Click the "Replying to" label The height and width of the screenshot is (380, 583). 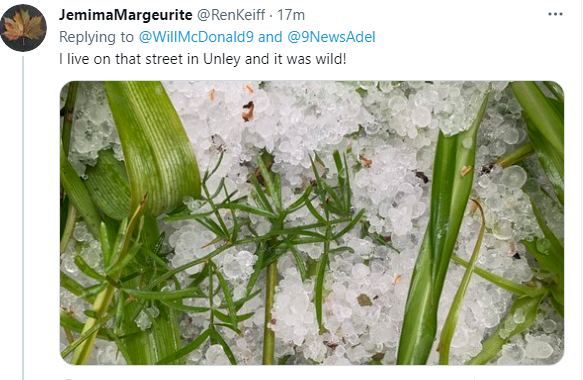pyautogui.click(x=96, y=37)
